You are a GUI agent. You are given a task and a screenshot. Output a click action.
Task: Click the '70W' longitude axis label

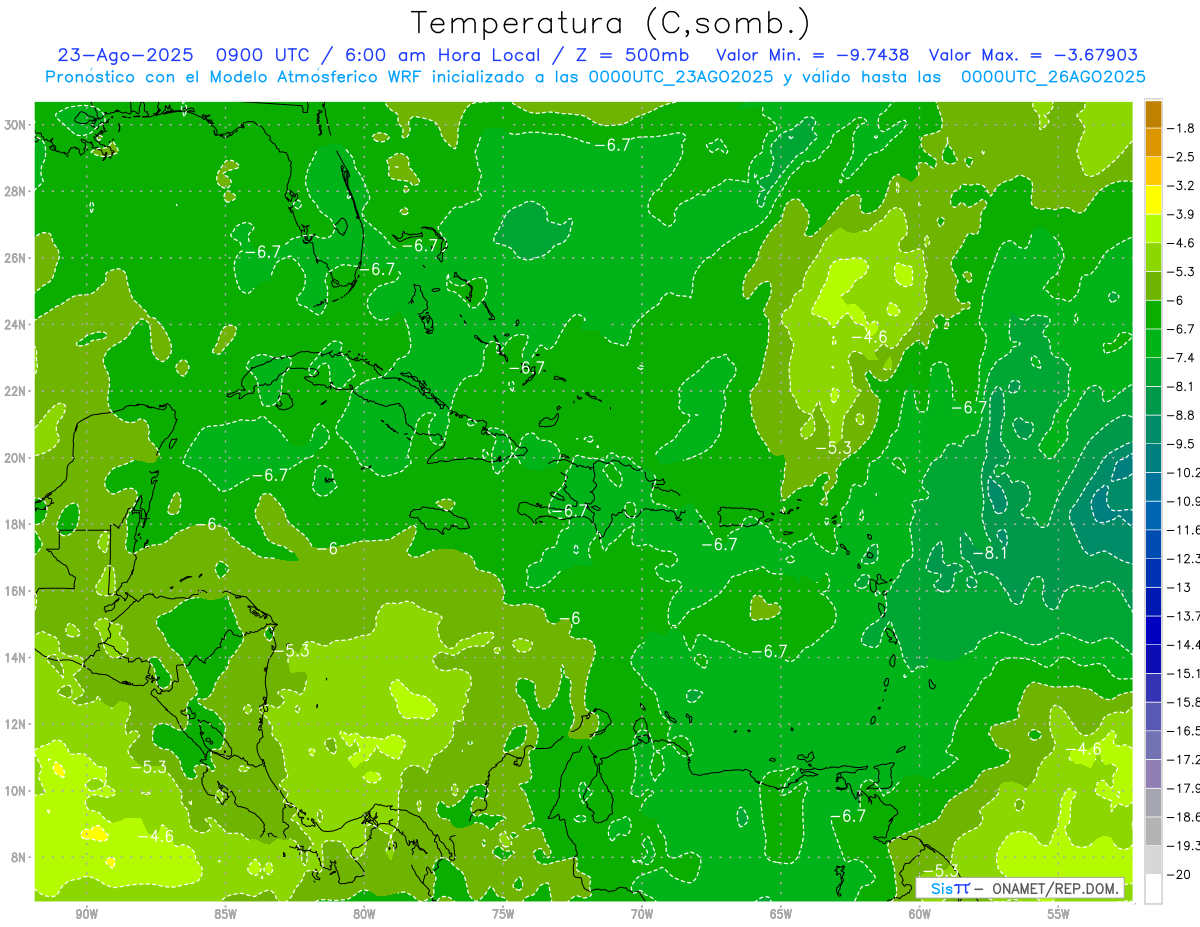coord(642,915)
